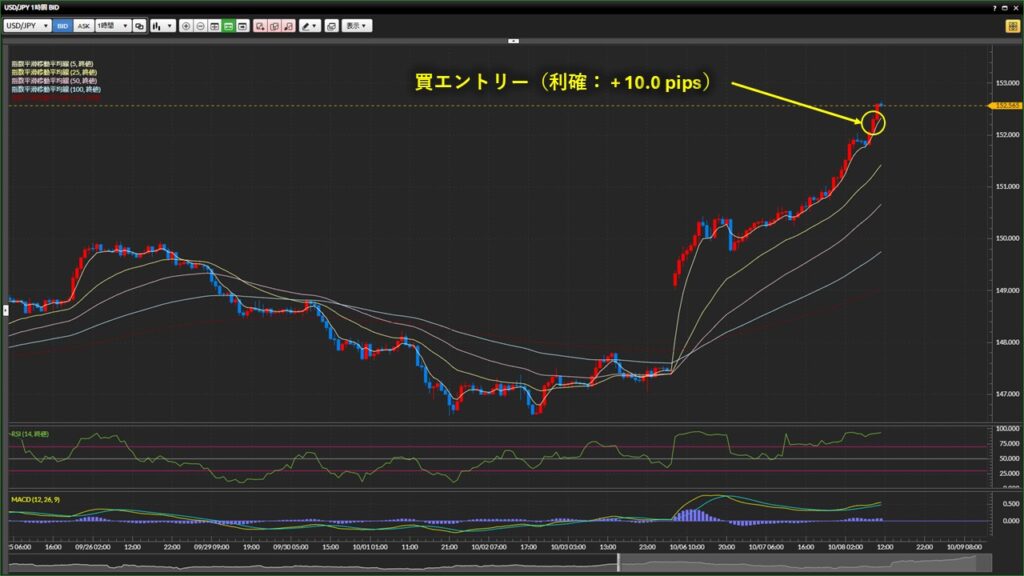Toggle the green highlighted layout icon
This screenshot has width=1024, height=576.
click(x=229, y=26)
